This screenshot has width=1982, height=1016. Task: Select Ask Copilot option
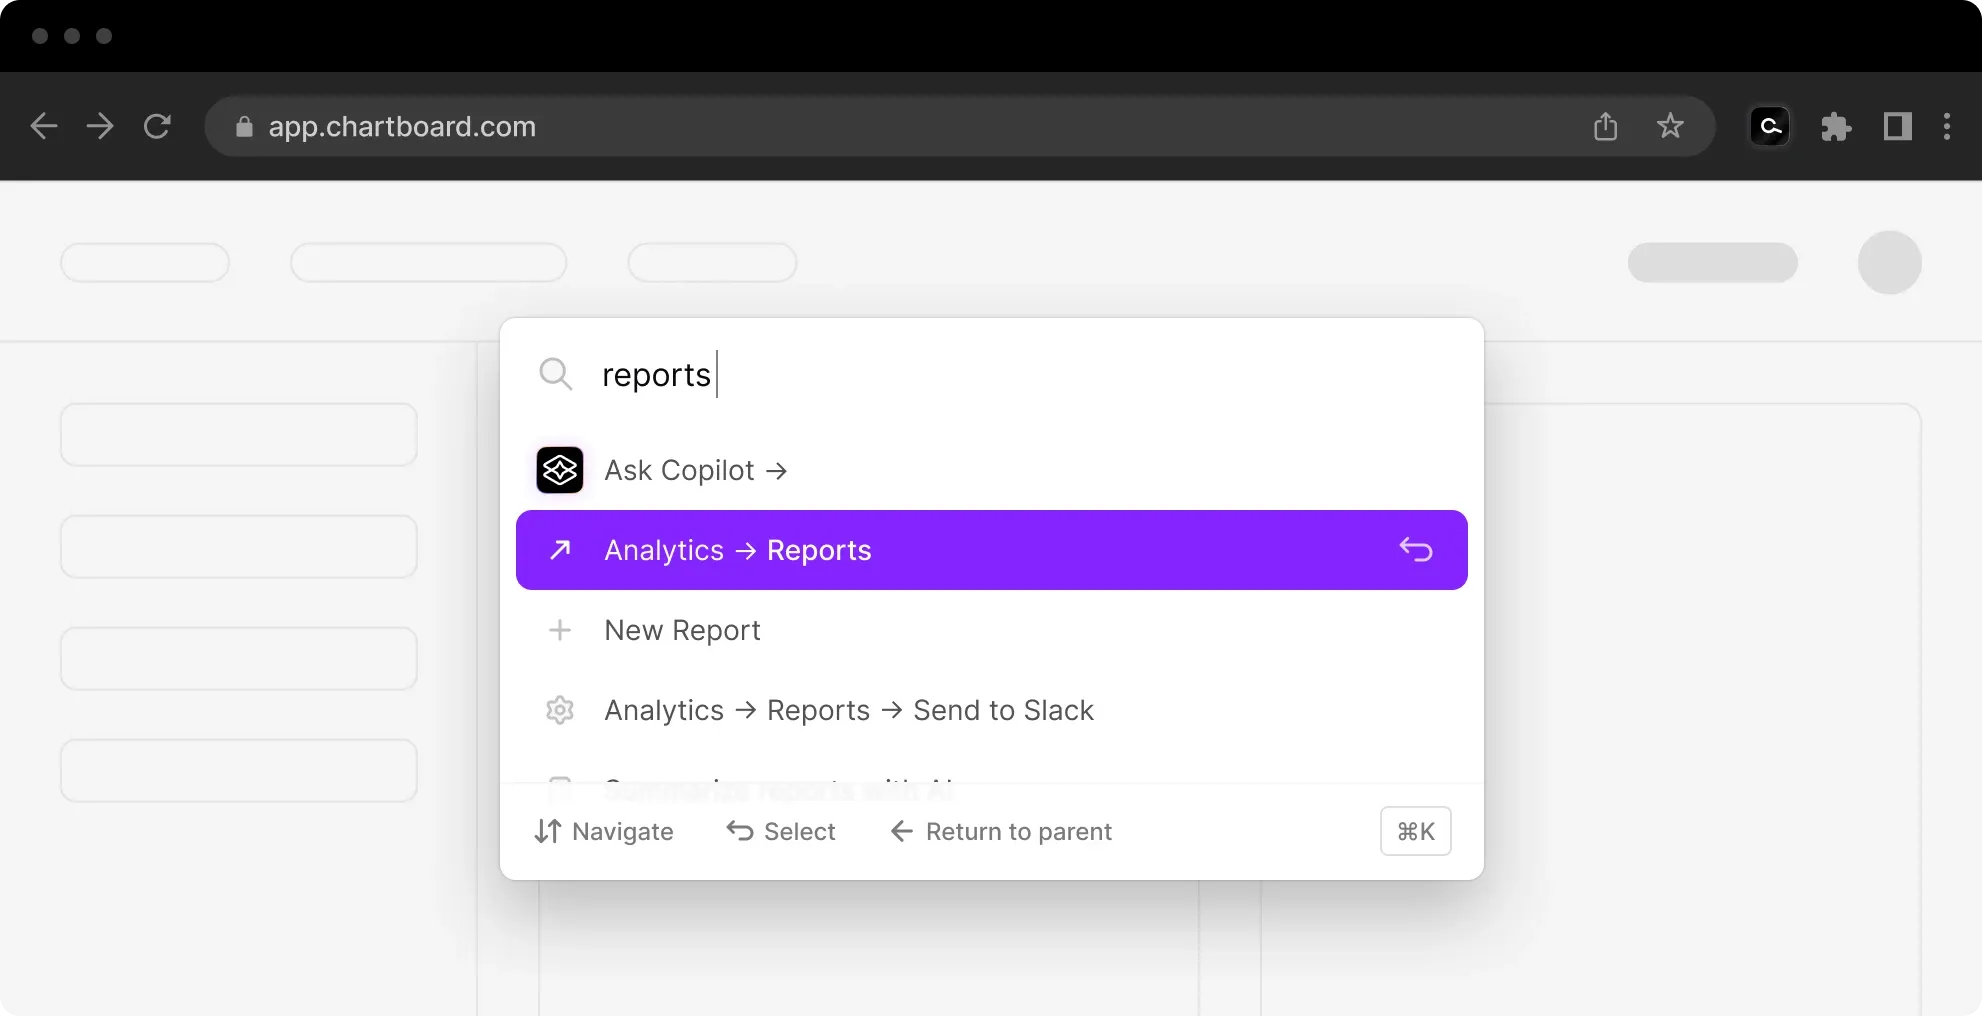695,470
